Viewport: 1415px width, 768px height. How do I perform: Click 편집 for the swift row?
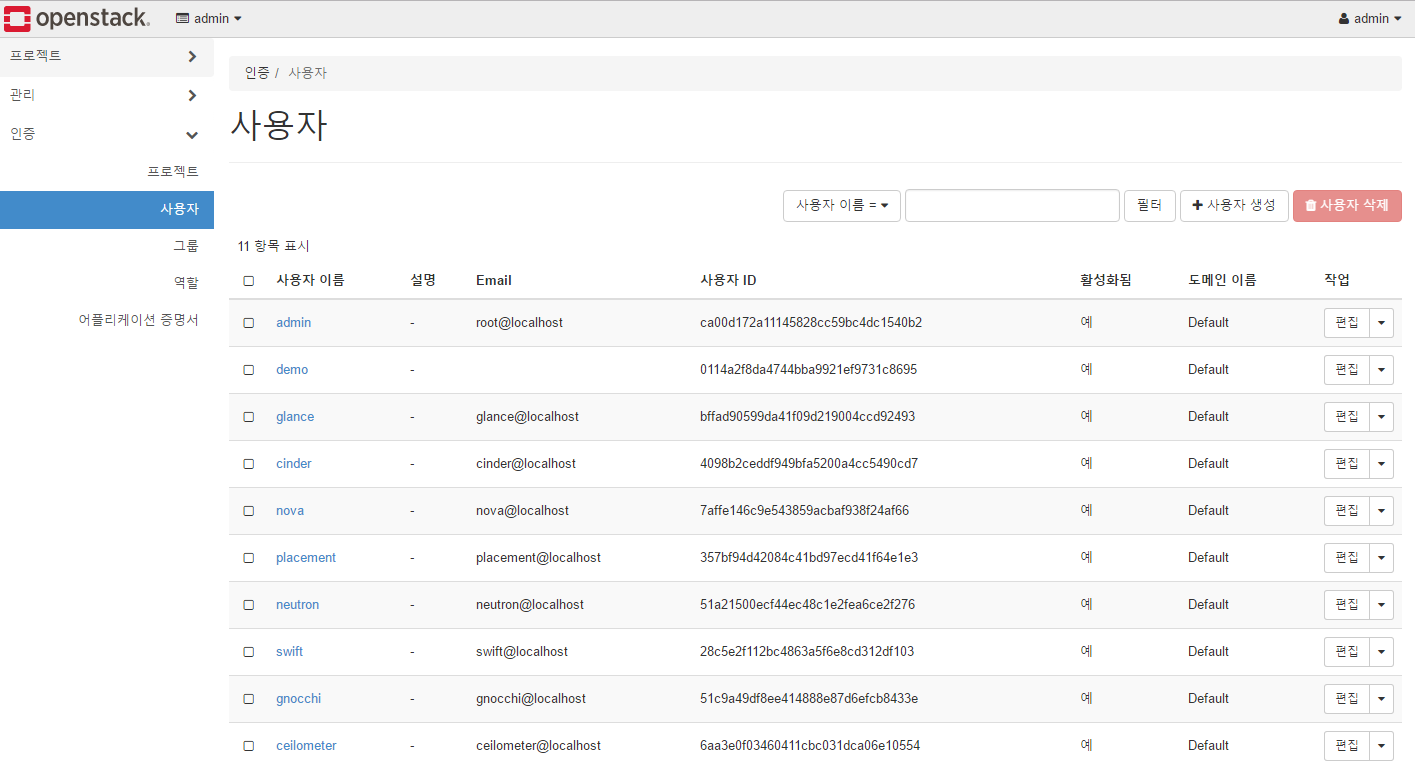(x=1346, y=652)
